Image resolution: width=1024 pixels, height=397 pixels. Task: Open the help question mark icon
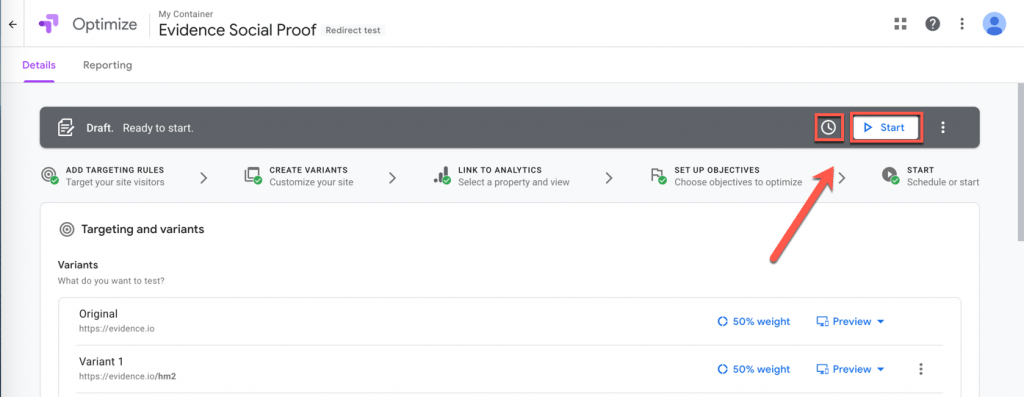pos(933,24)
